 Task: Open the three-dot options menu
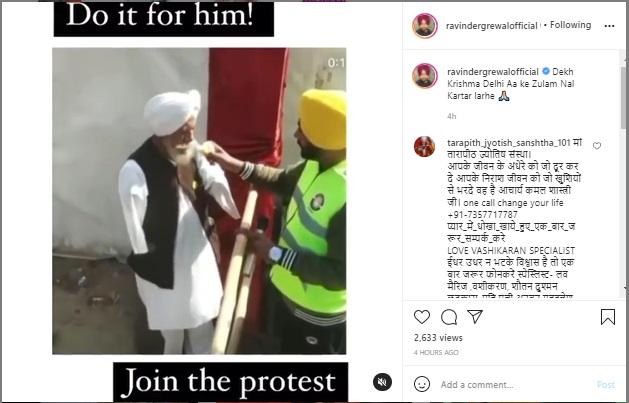(609, 26)
